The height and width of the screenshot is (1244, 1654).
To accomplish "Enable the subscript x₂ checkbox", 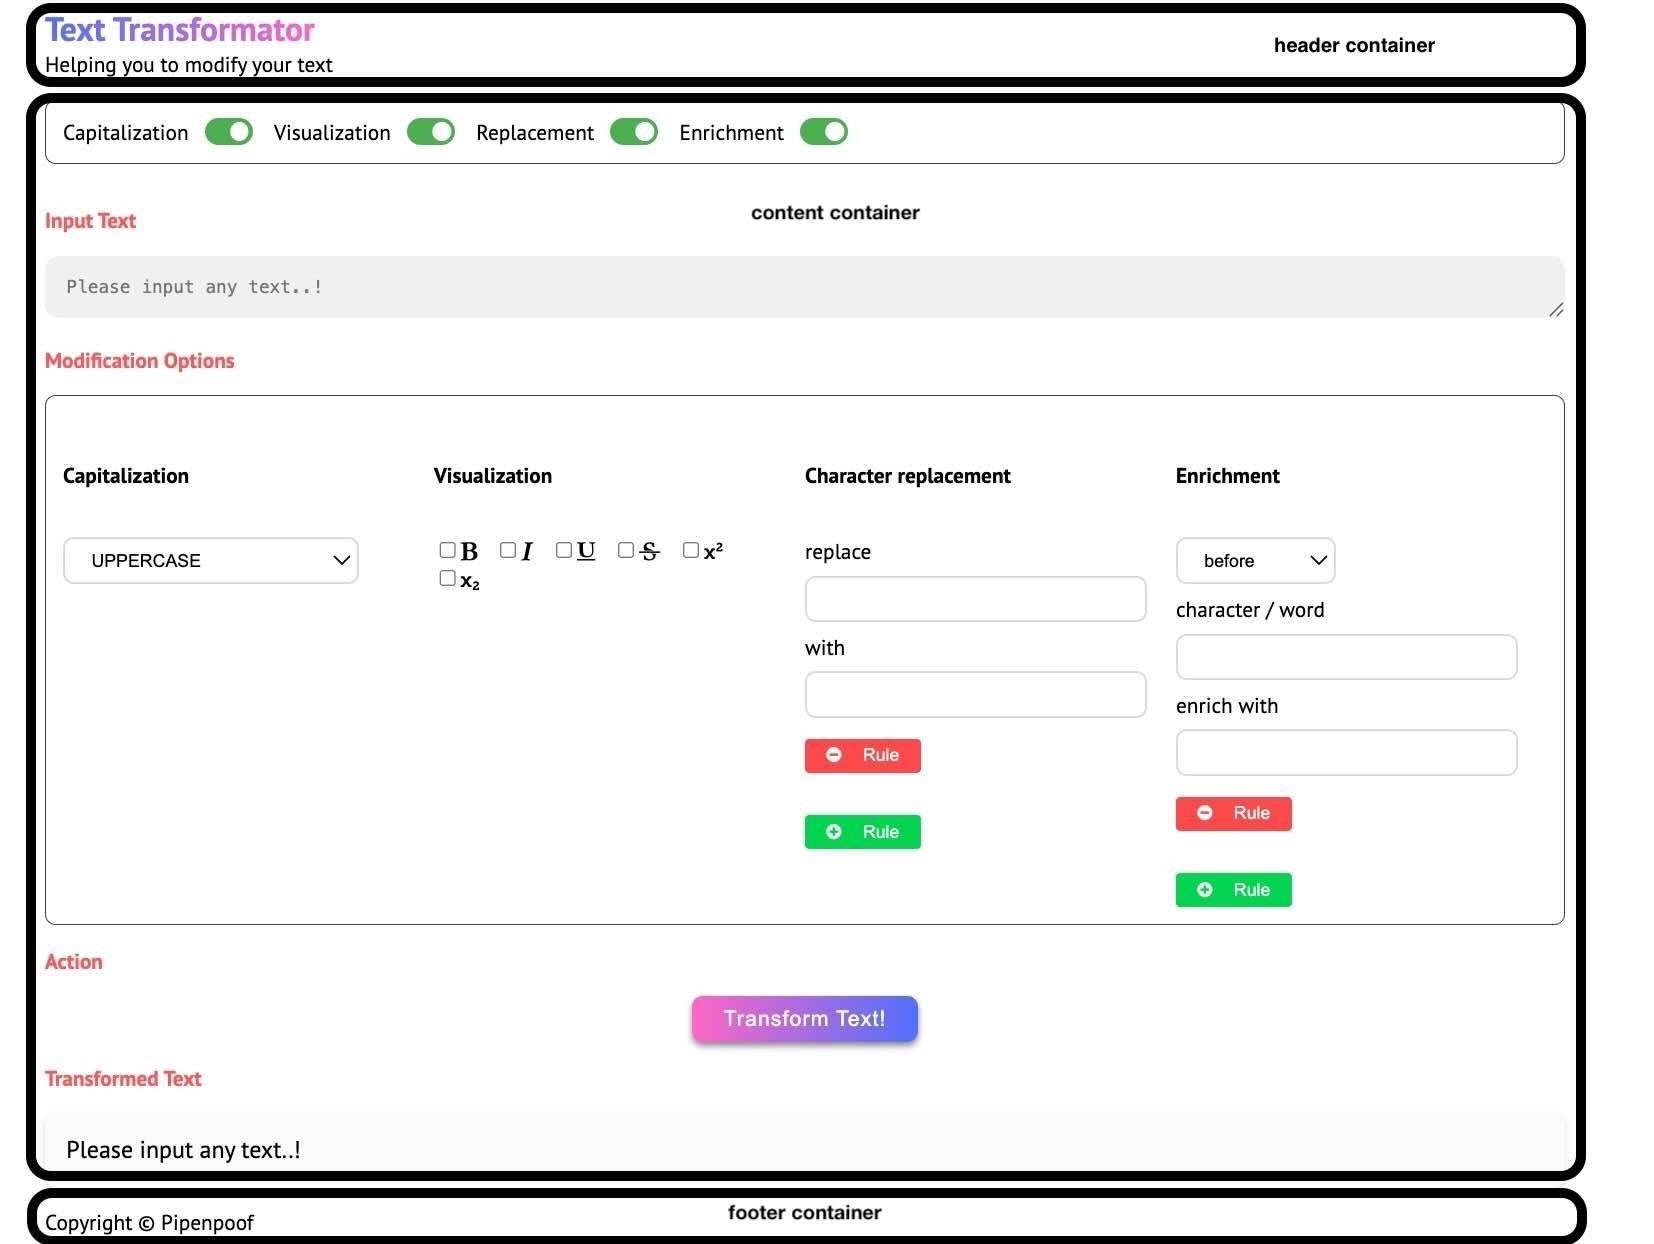I will pyautogui.click(x=448, y=578).
